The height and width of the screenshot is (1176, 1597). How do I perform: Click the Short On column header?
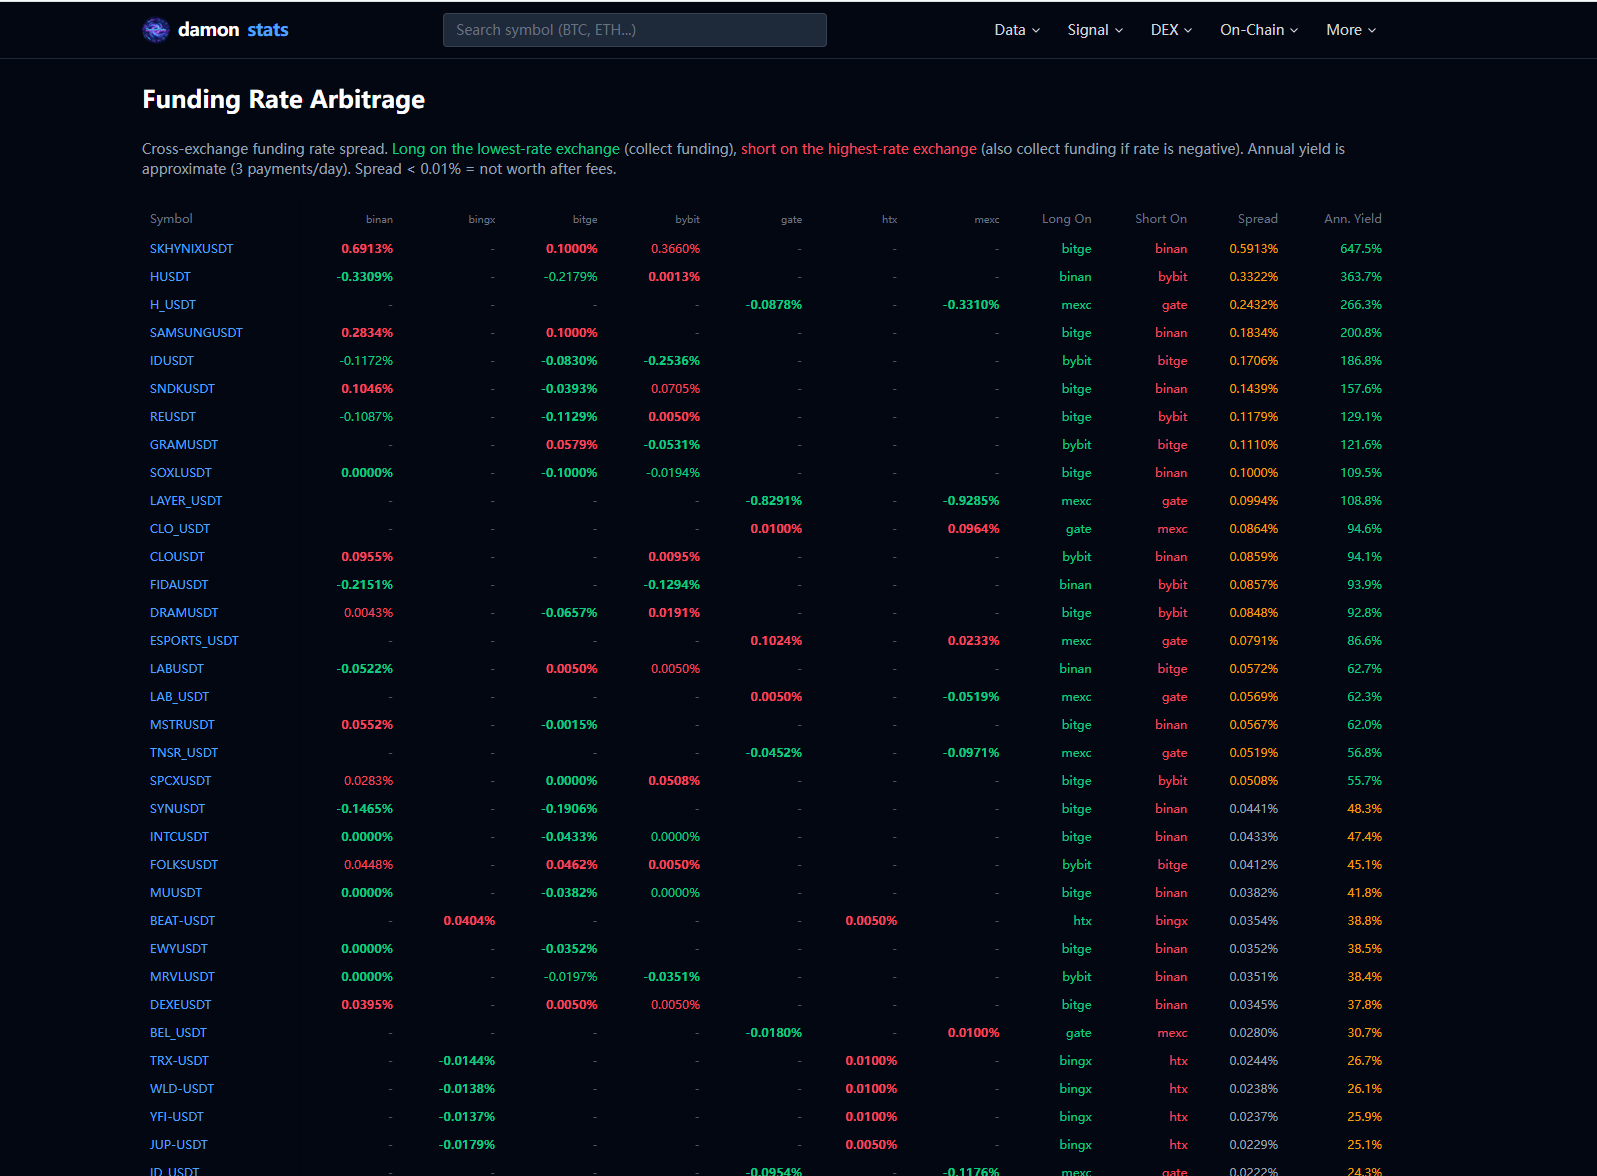click(1161, 219)
